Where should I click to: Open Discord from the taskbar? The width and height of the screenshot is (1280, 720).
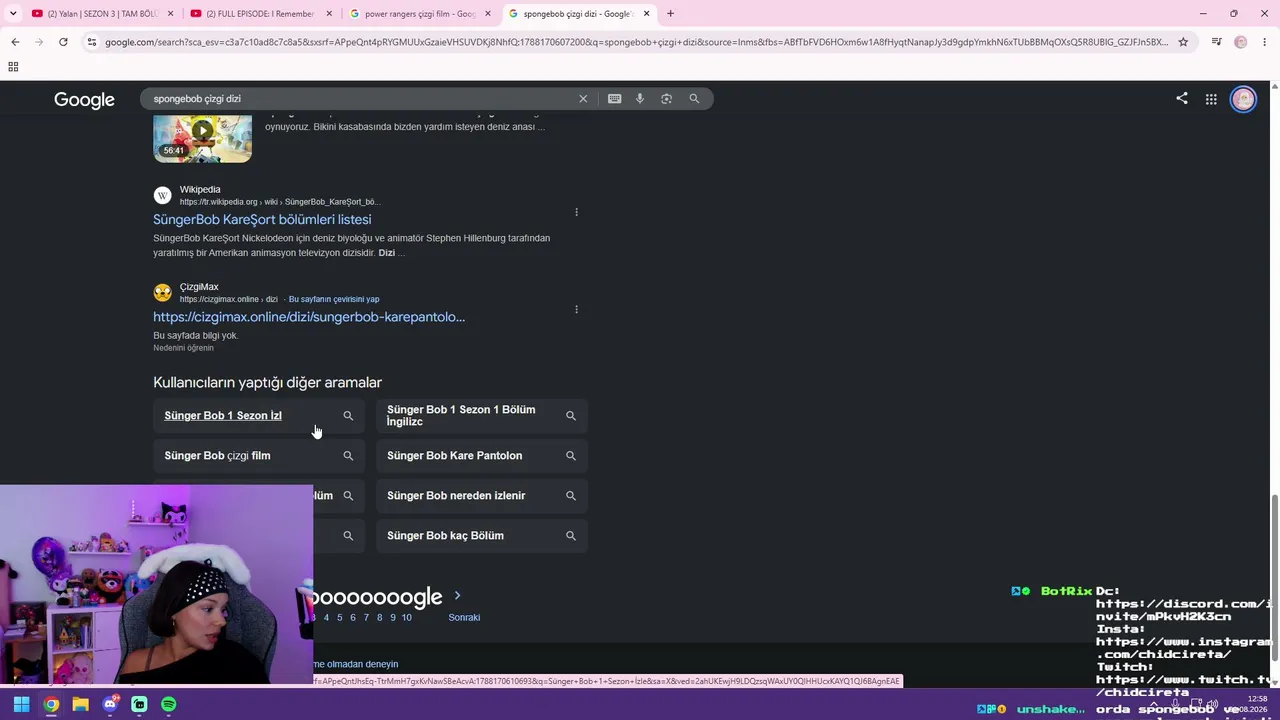pyautogui.click(x=110, y=705)
